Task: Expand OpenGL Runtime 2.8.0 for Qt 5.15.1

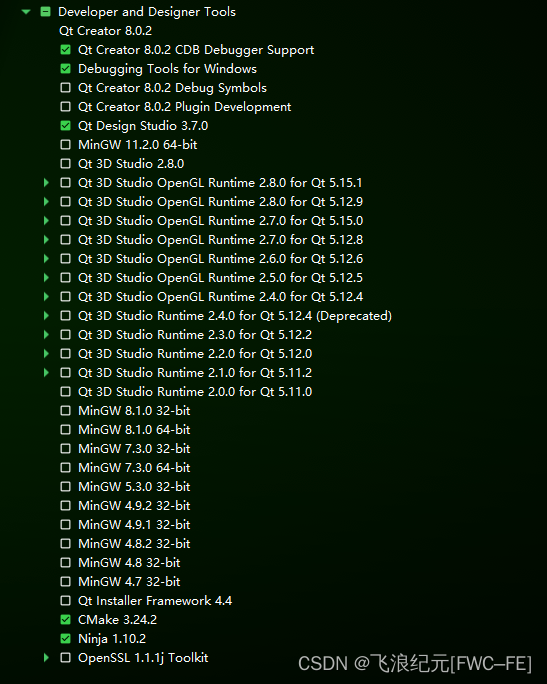Action: (46, 183)
